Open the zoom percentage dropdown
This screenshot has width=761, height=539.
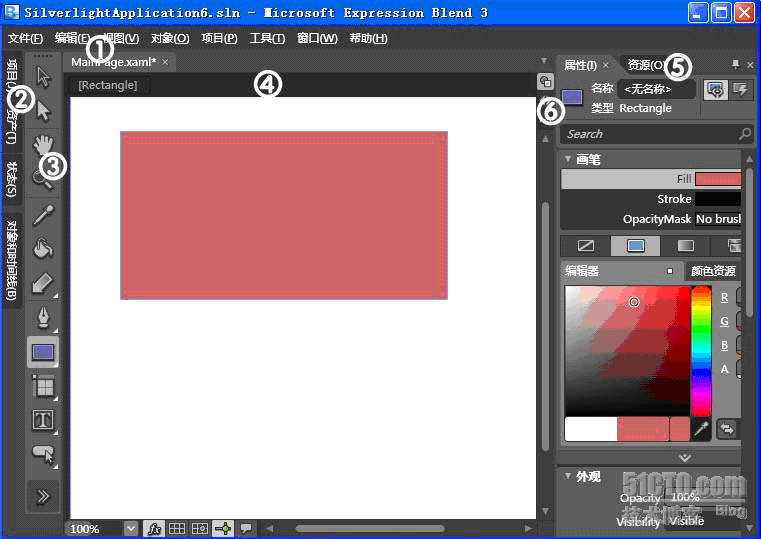(x=131, y=528)
